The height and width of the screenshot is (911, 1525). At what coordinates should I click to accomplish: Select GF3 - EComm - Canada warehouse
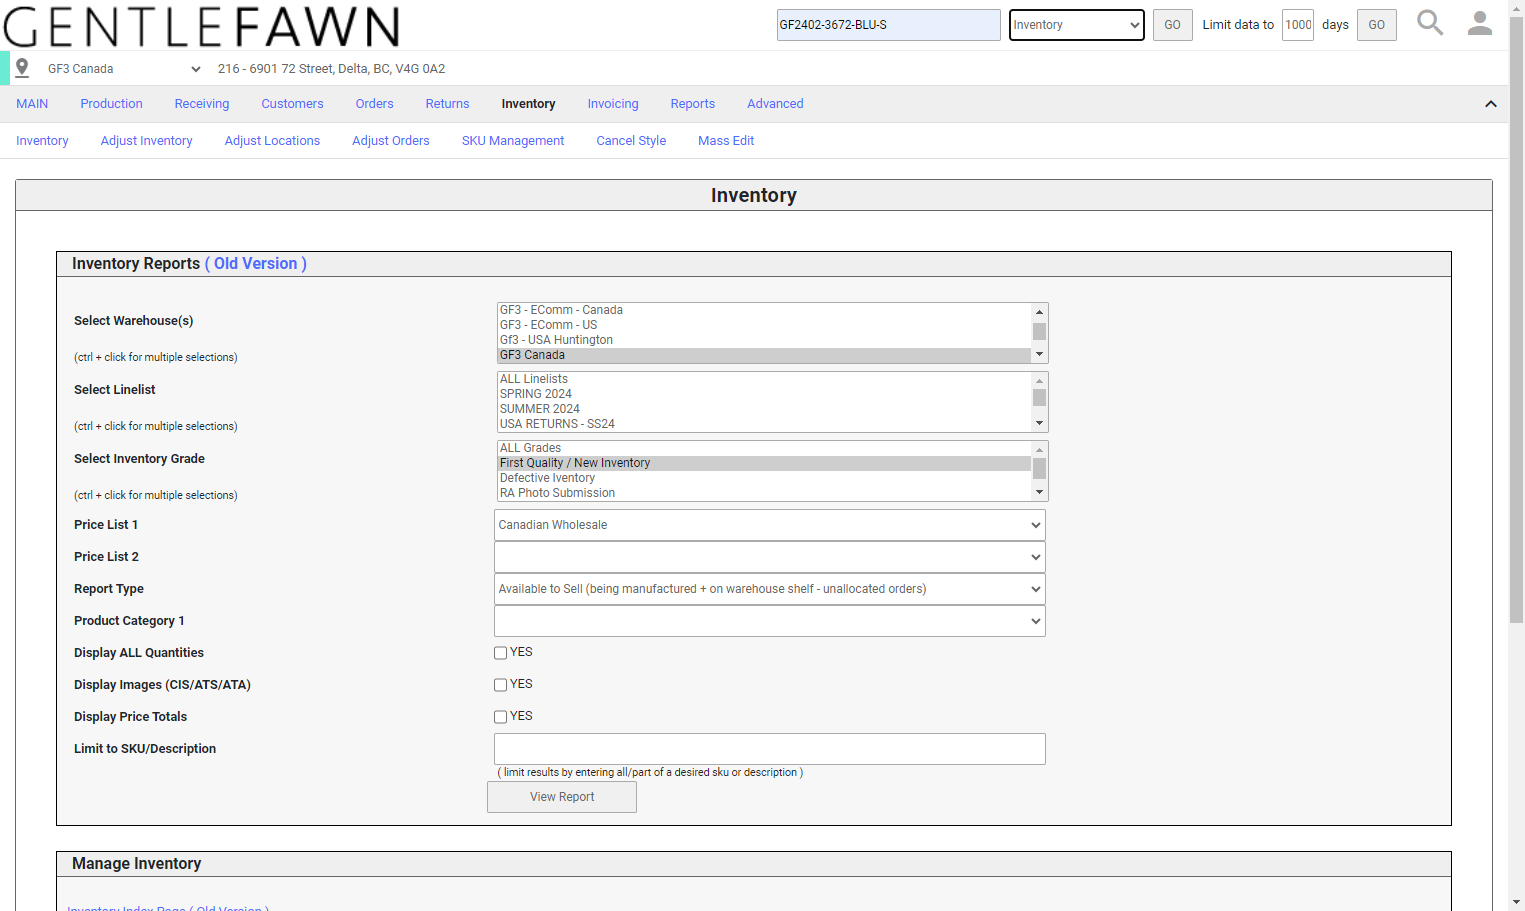tap(764, 310)
